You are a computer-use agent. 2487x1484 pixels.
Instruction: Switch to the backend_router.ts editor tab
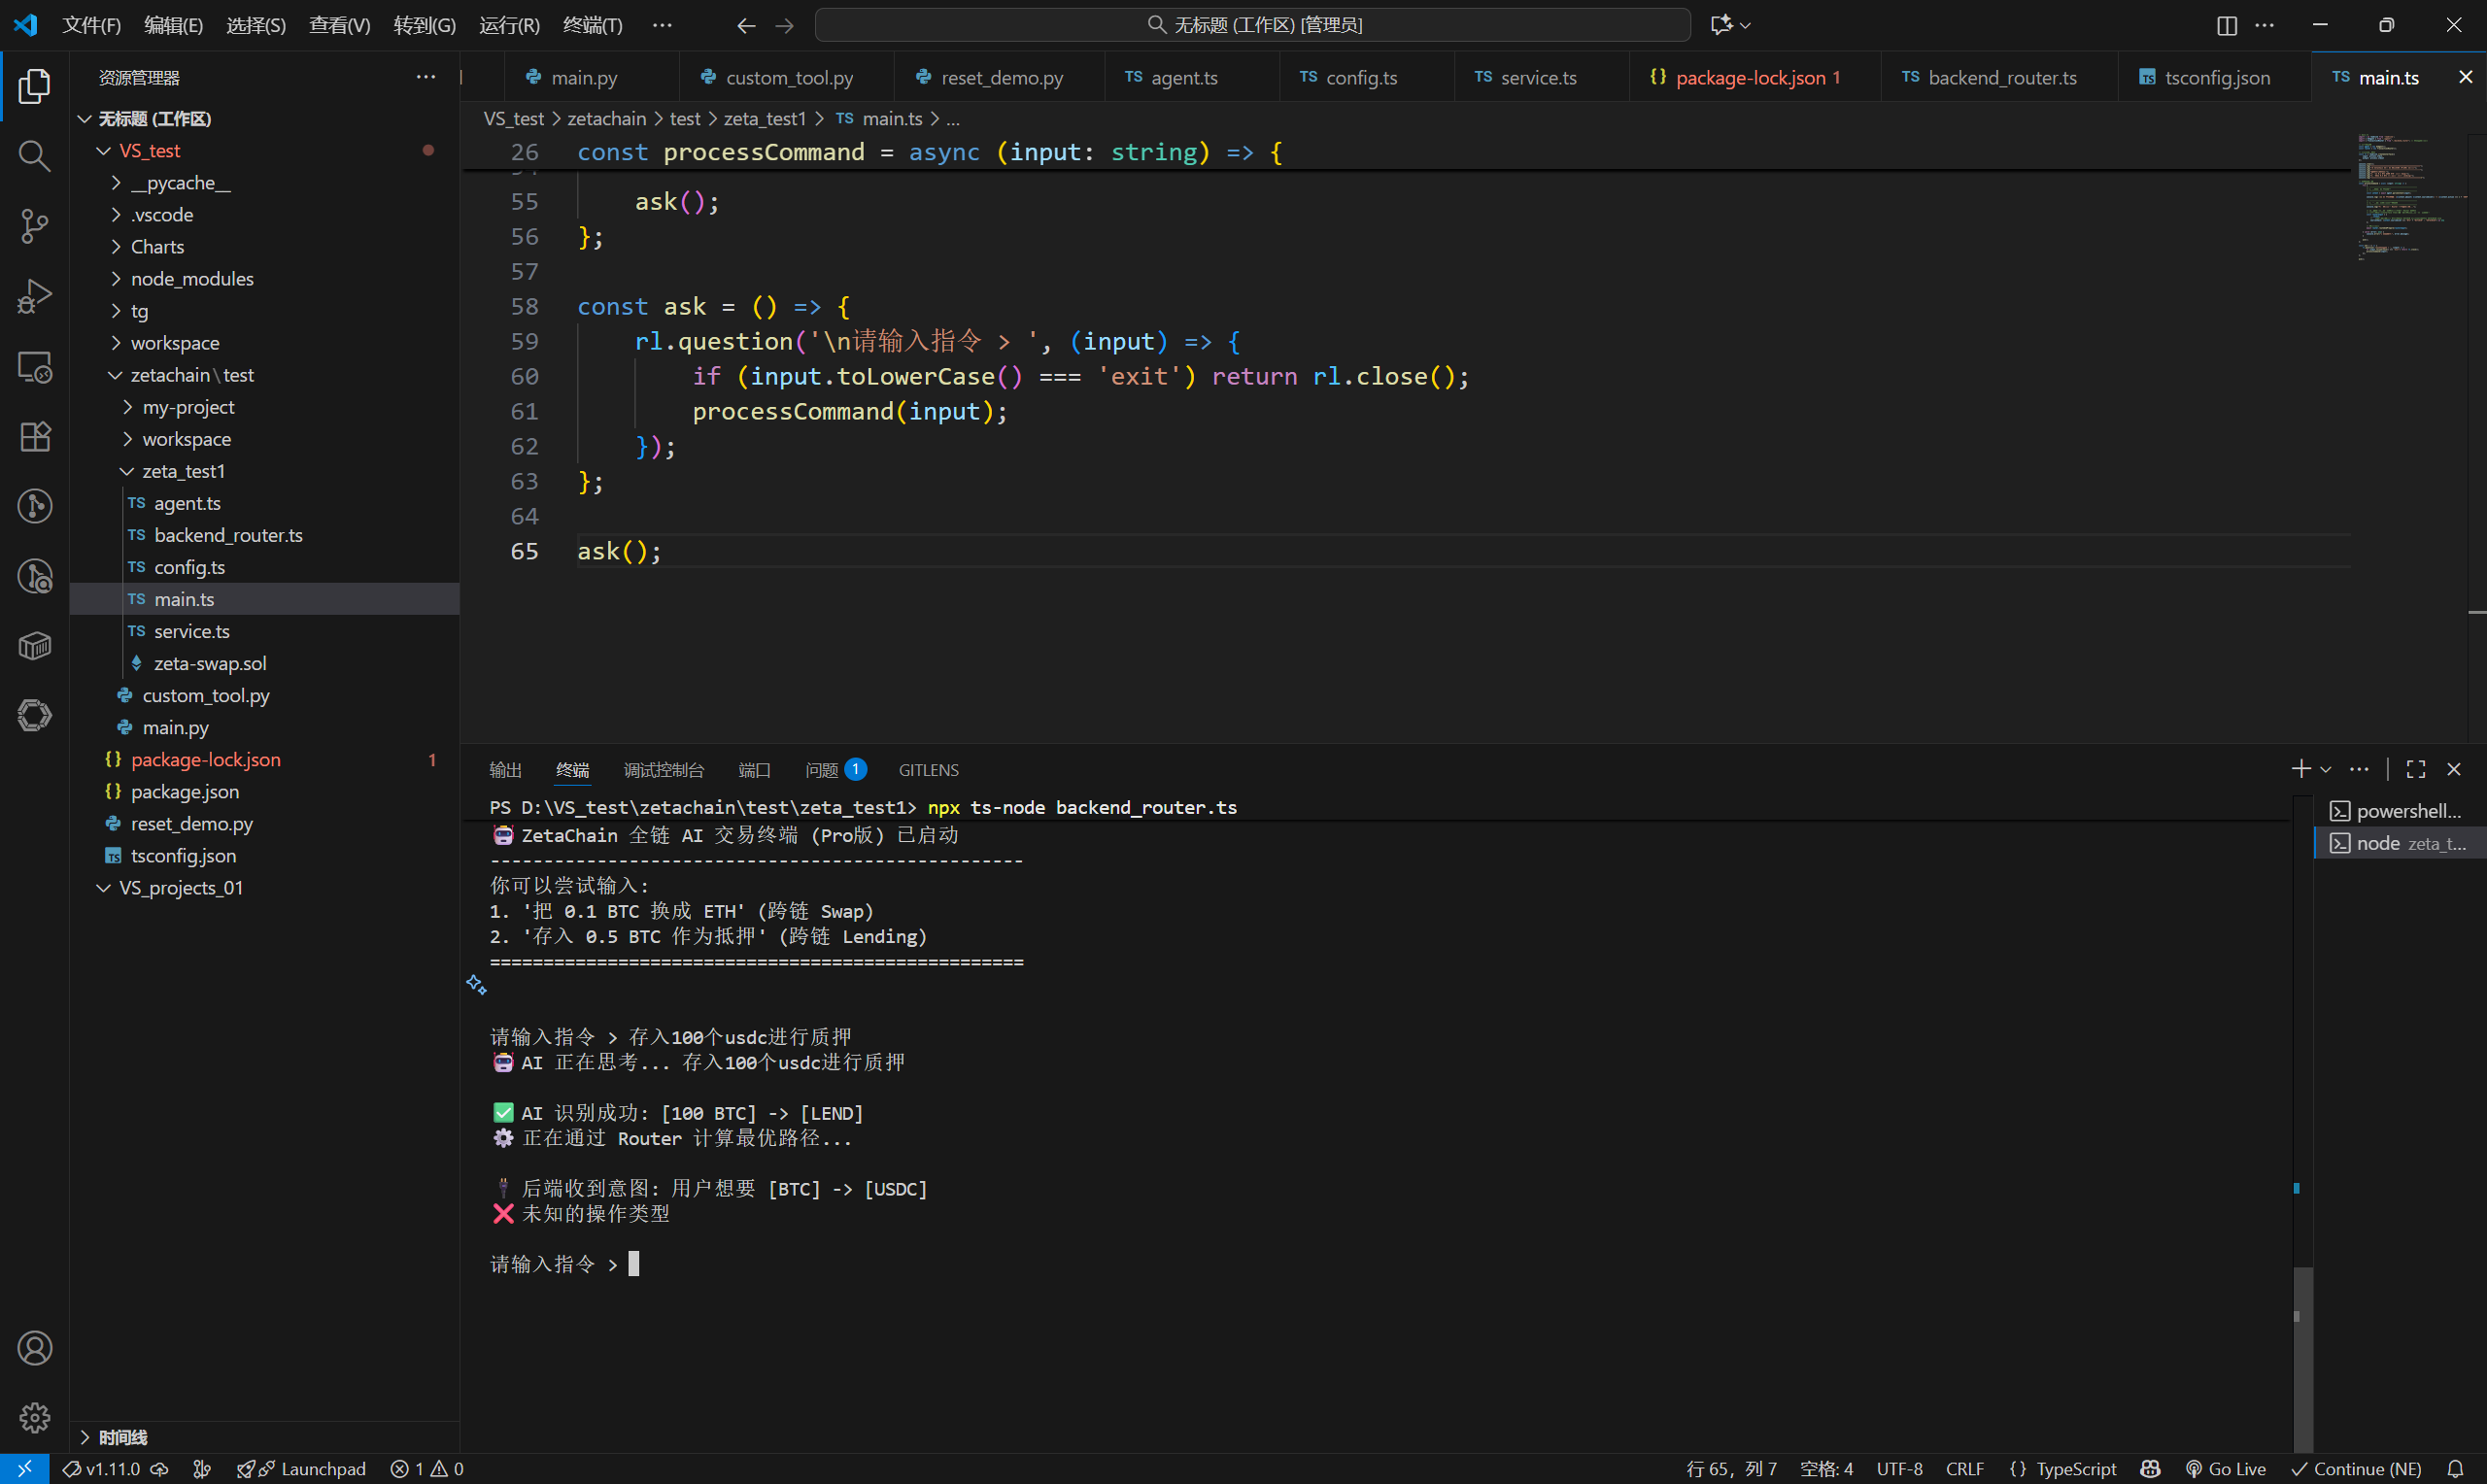point(2000,77)
